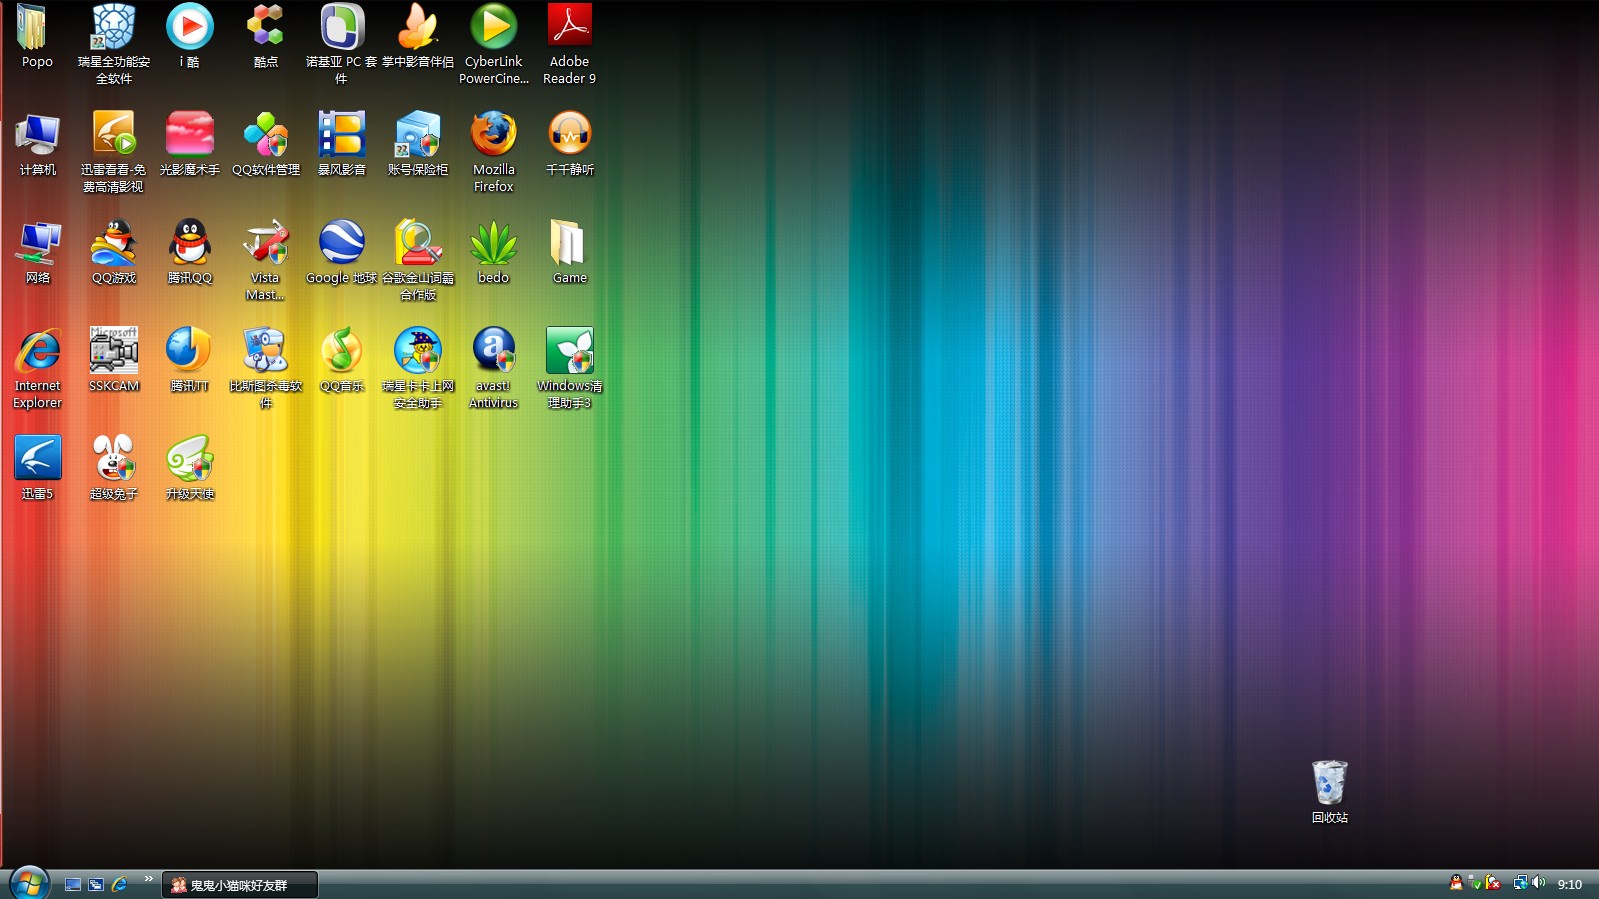Click Switch Between Windows quick launch icon
The image size is (1599, 899).
pyautogui.click(x=96, y=885)
